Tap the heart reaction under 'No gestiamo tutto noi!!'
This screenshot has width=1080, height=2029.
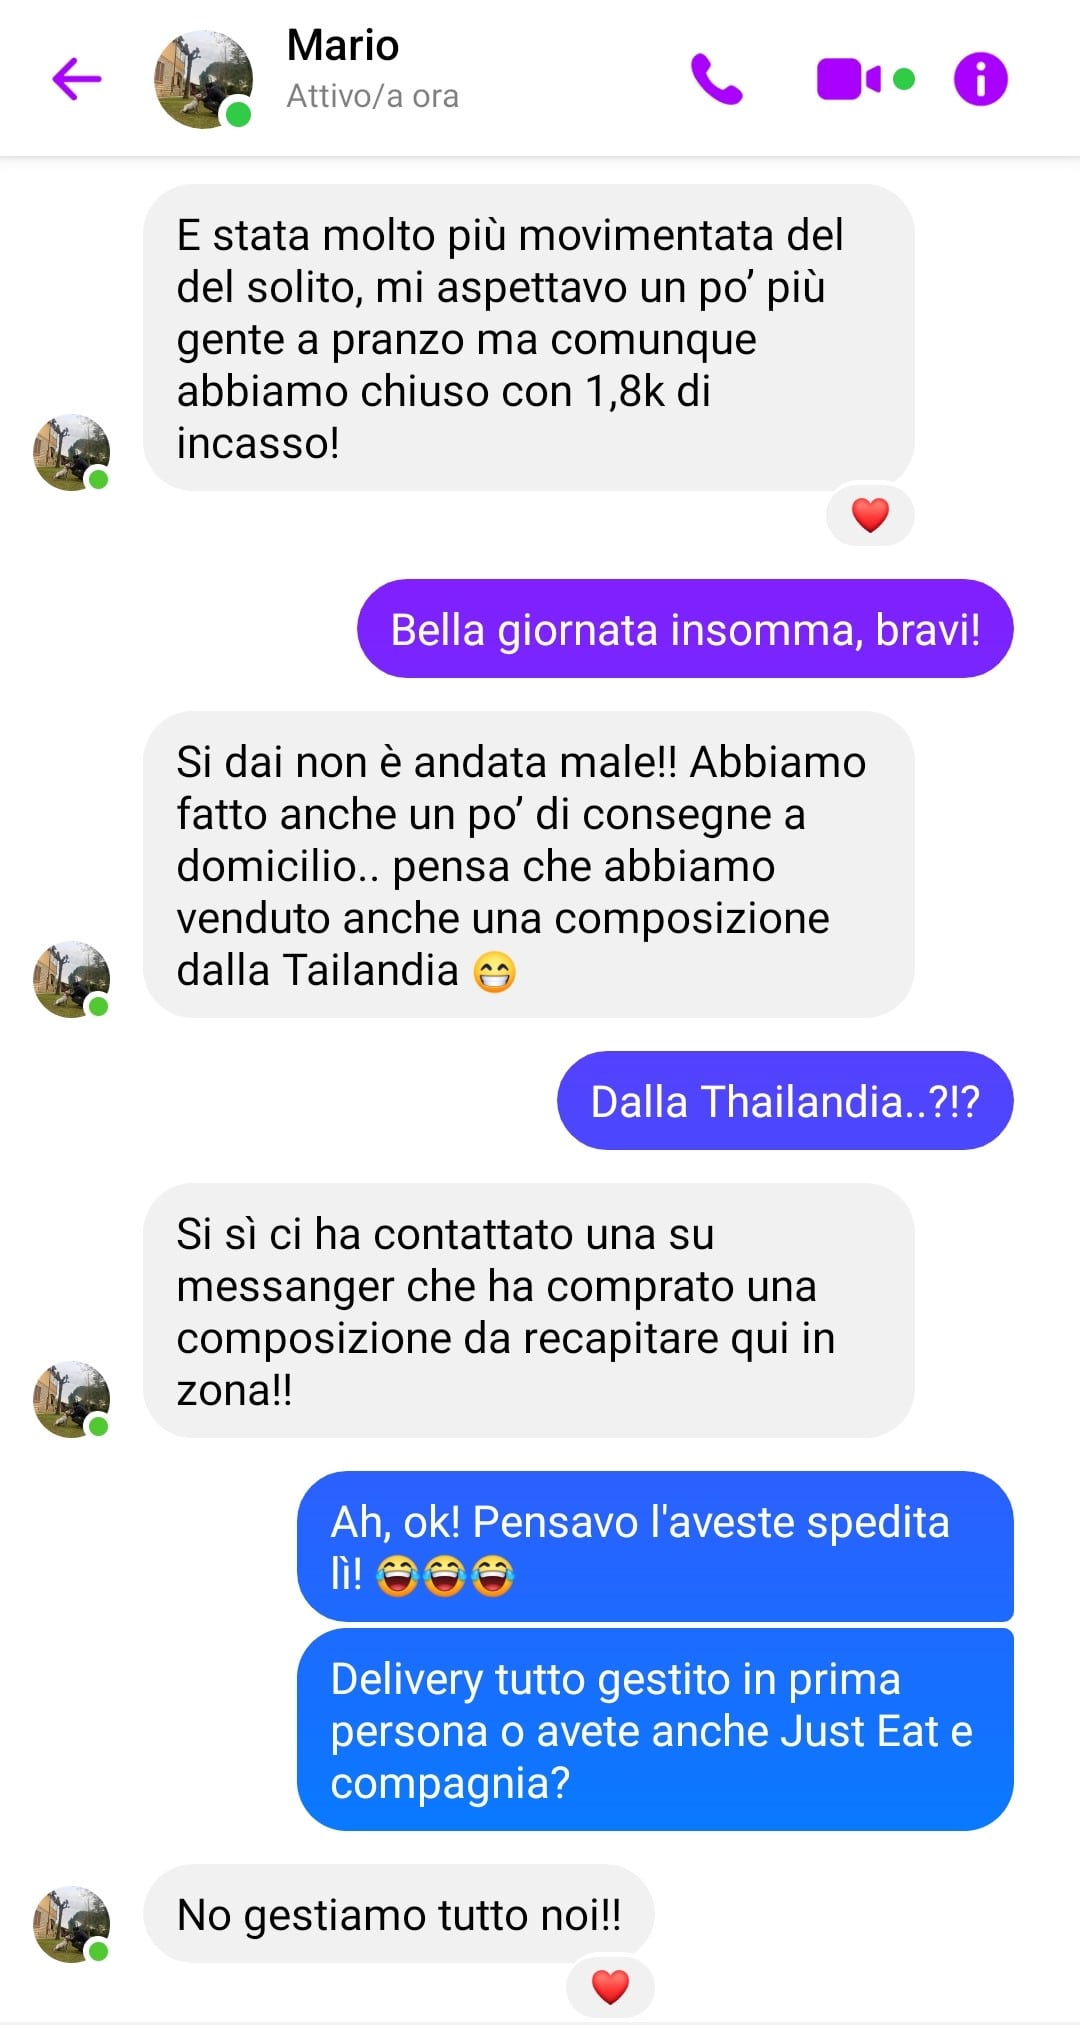(610, 1986)
